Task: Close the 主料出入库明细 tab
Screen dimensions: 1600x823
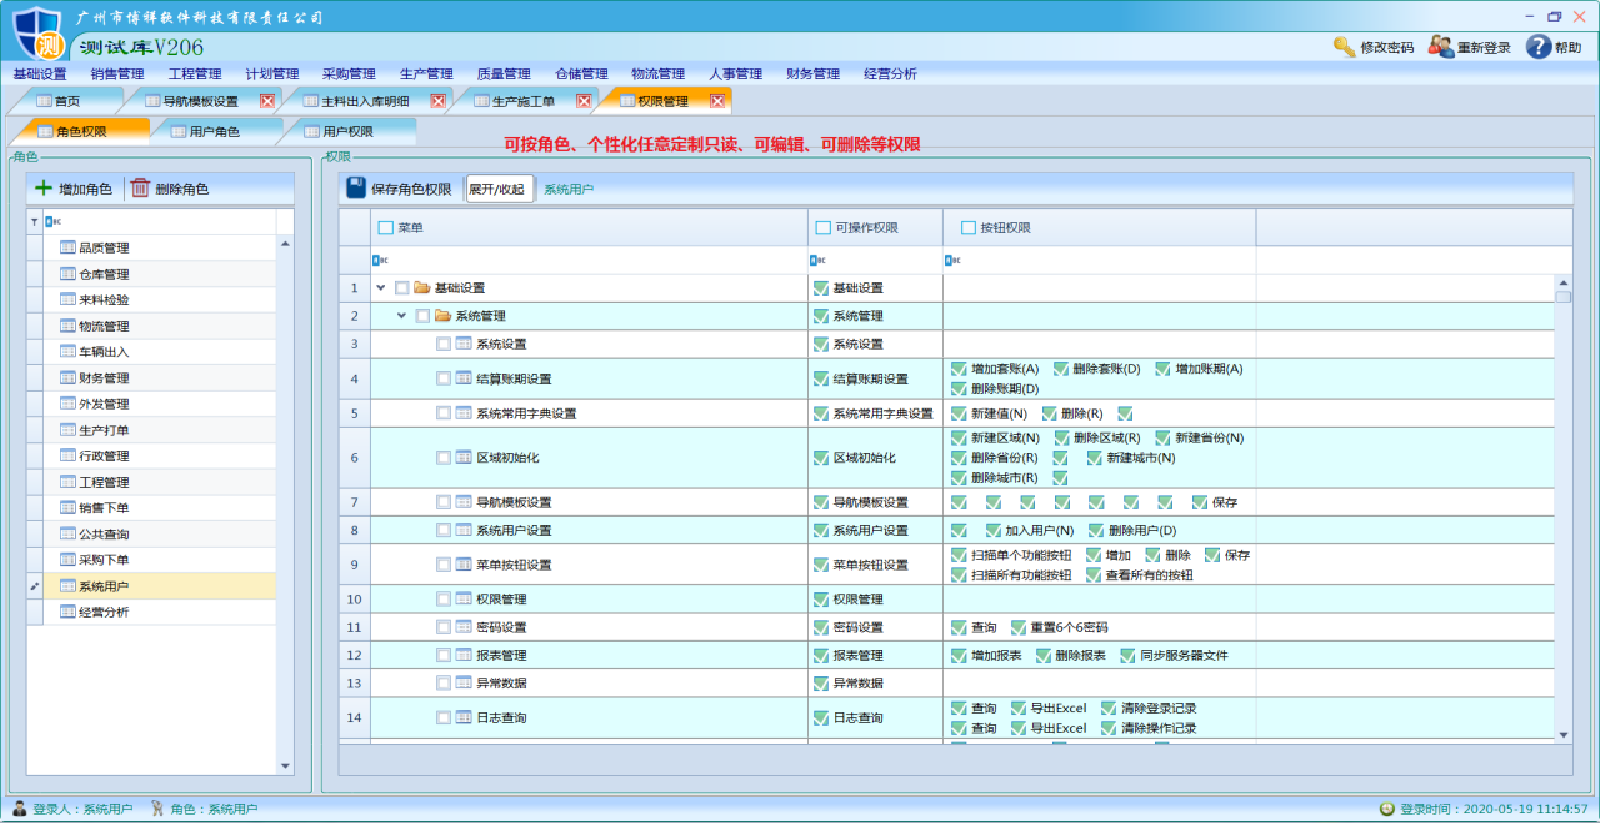Action: (x=438, y=101)
